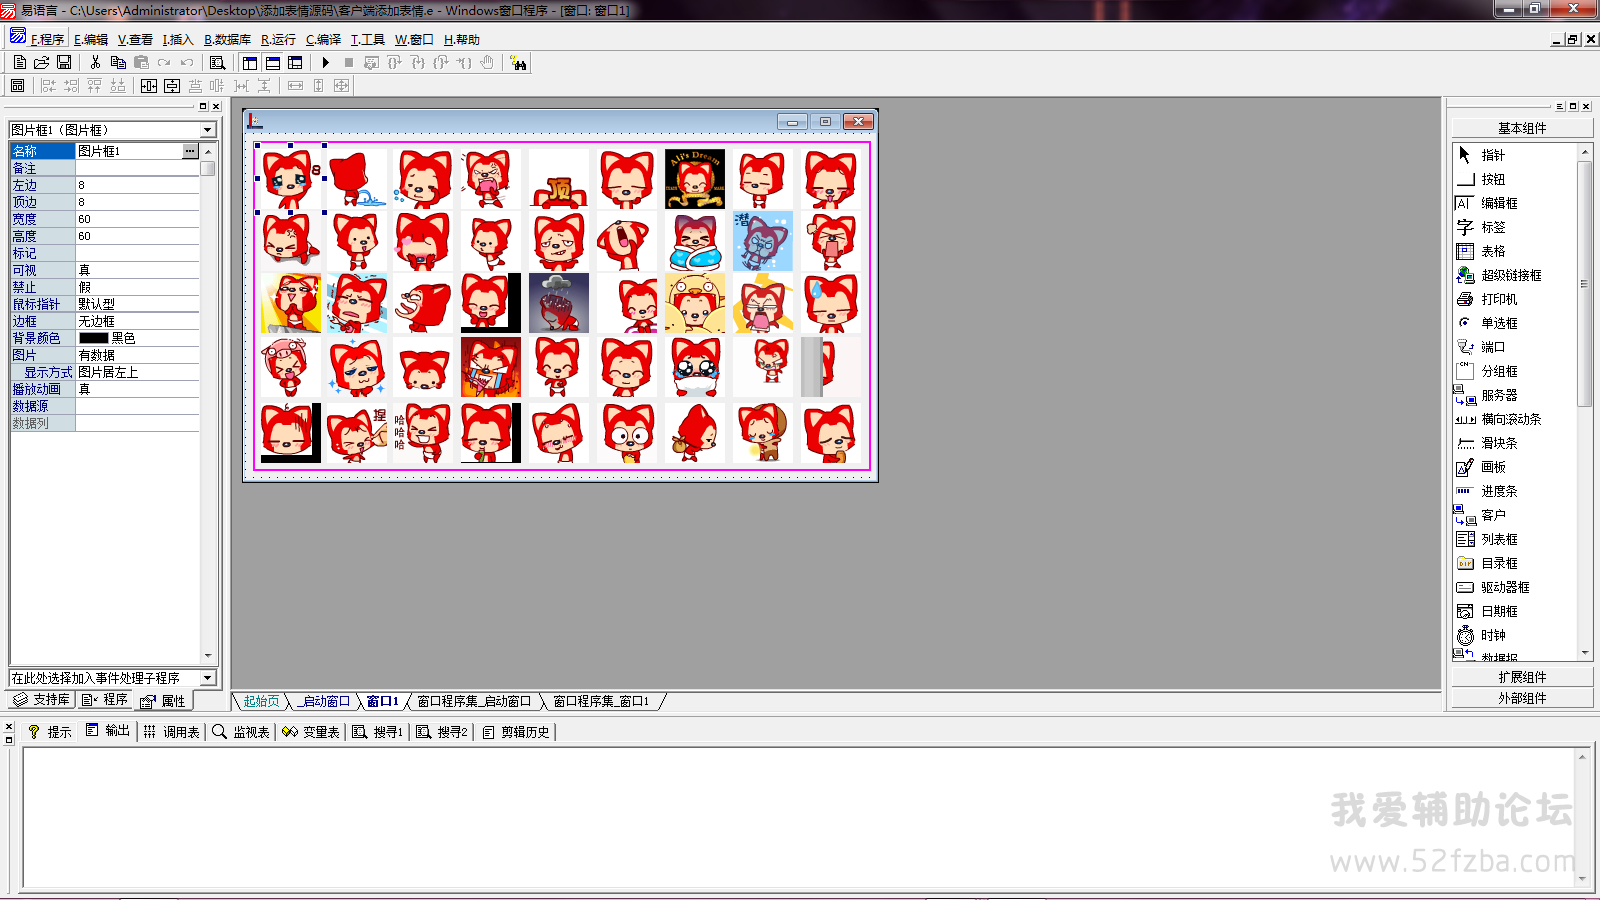Viewport: 1600px width, 900px height.
Task: Open the 剪辑历史 clipboard history tab
Action: pos(516,732)
